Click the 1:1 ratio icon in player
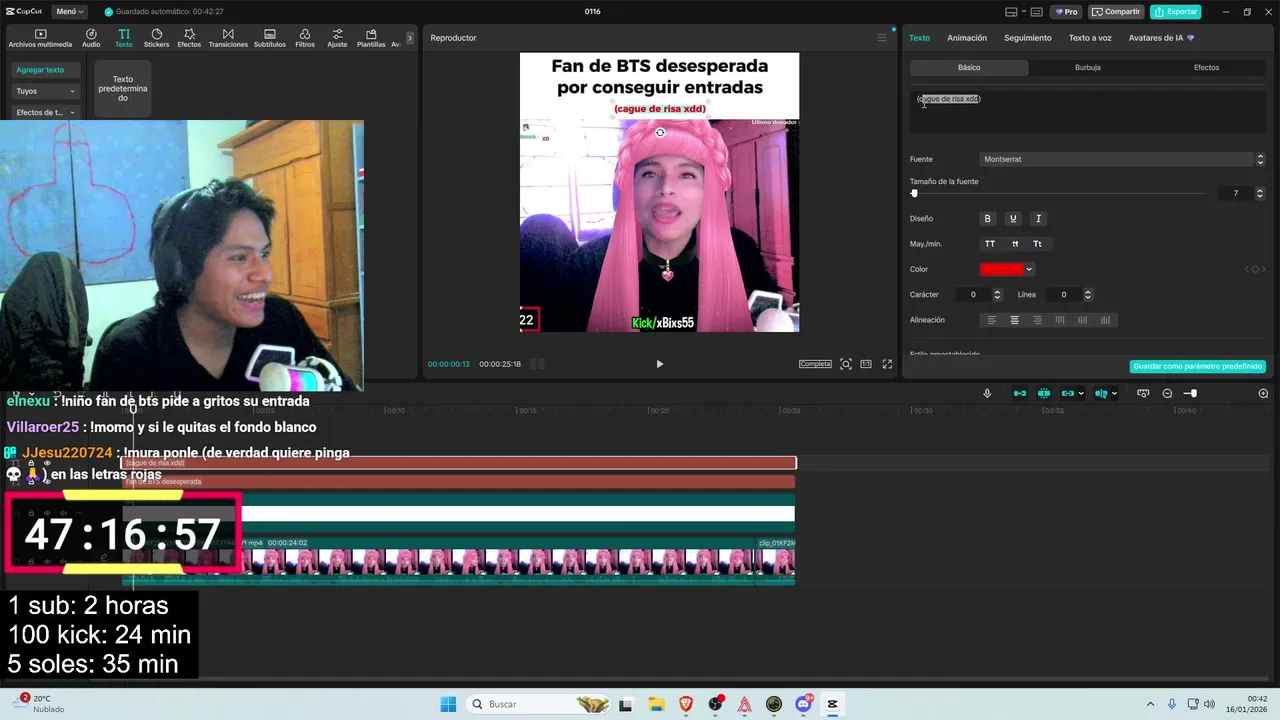Viewport: 1280px width, 720px height. 866,364
